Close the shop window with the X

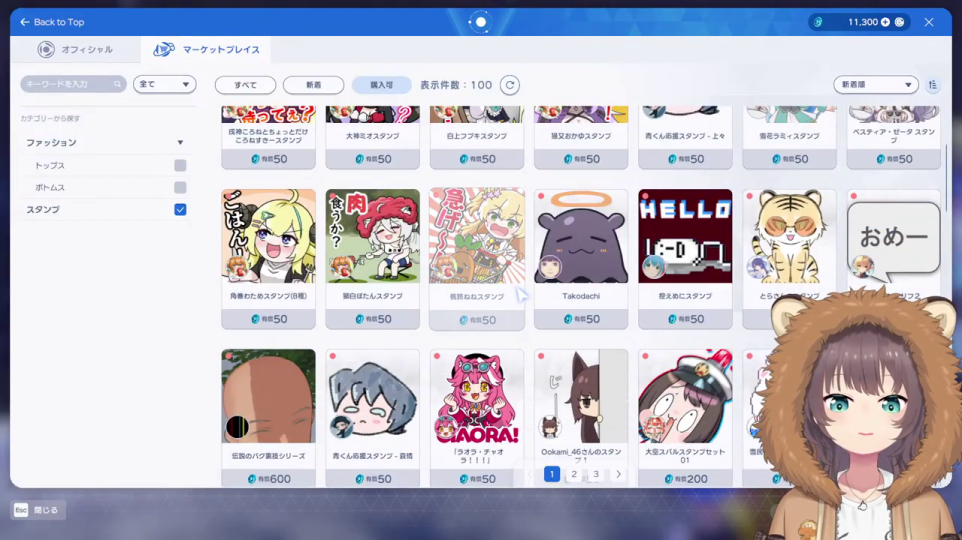click(929, 22)
